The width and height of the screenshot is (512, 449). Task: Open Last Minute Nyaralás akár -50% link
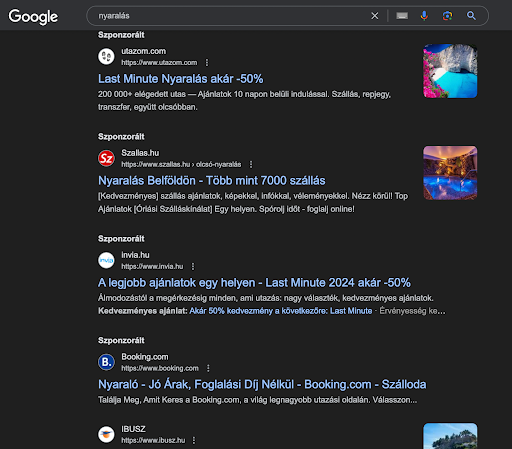pos(181,79)
